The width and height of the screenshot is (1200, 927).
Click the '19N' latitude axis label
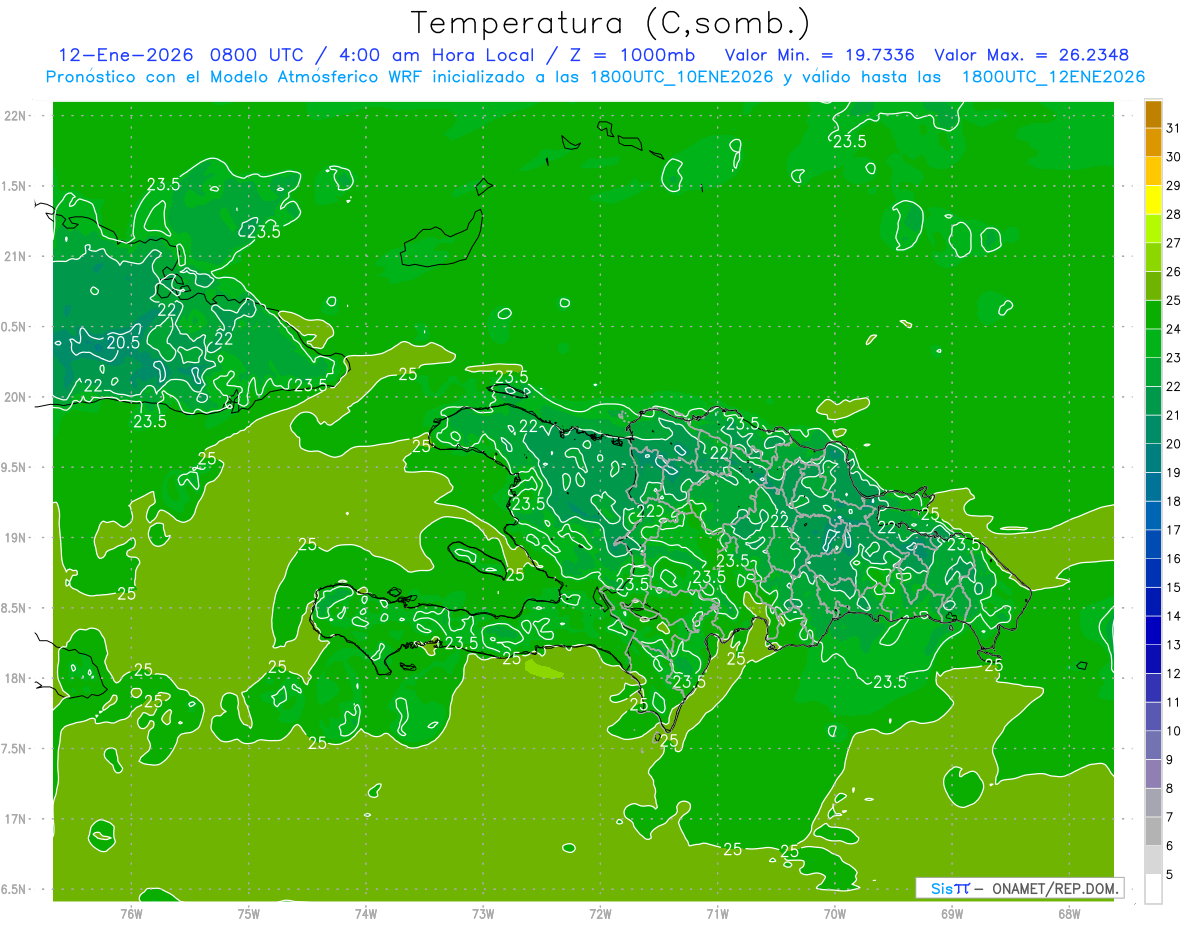pos(16,538)
